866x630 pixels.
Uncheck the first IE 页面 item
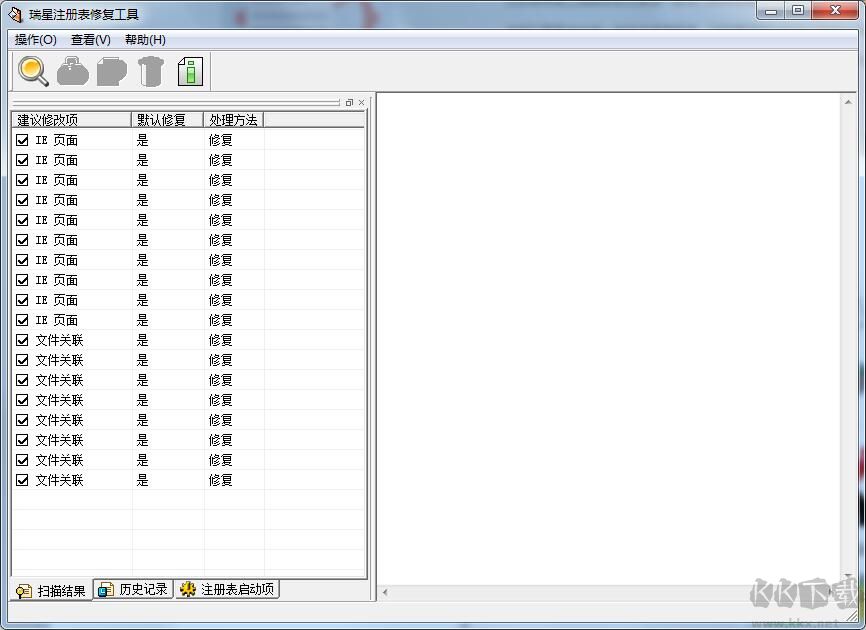(x=22, y=140)
